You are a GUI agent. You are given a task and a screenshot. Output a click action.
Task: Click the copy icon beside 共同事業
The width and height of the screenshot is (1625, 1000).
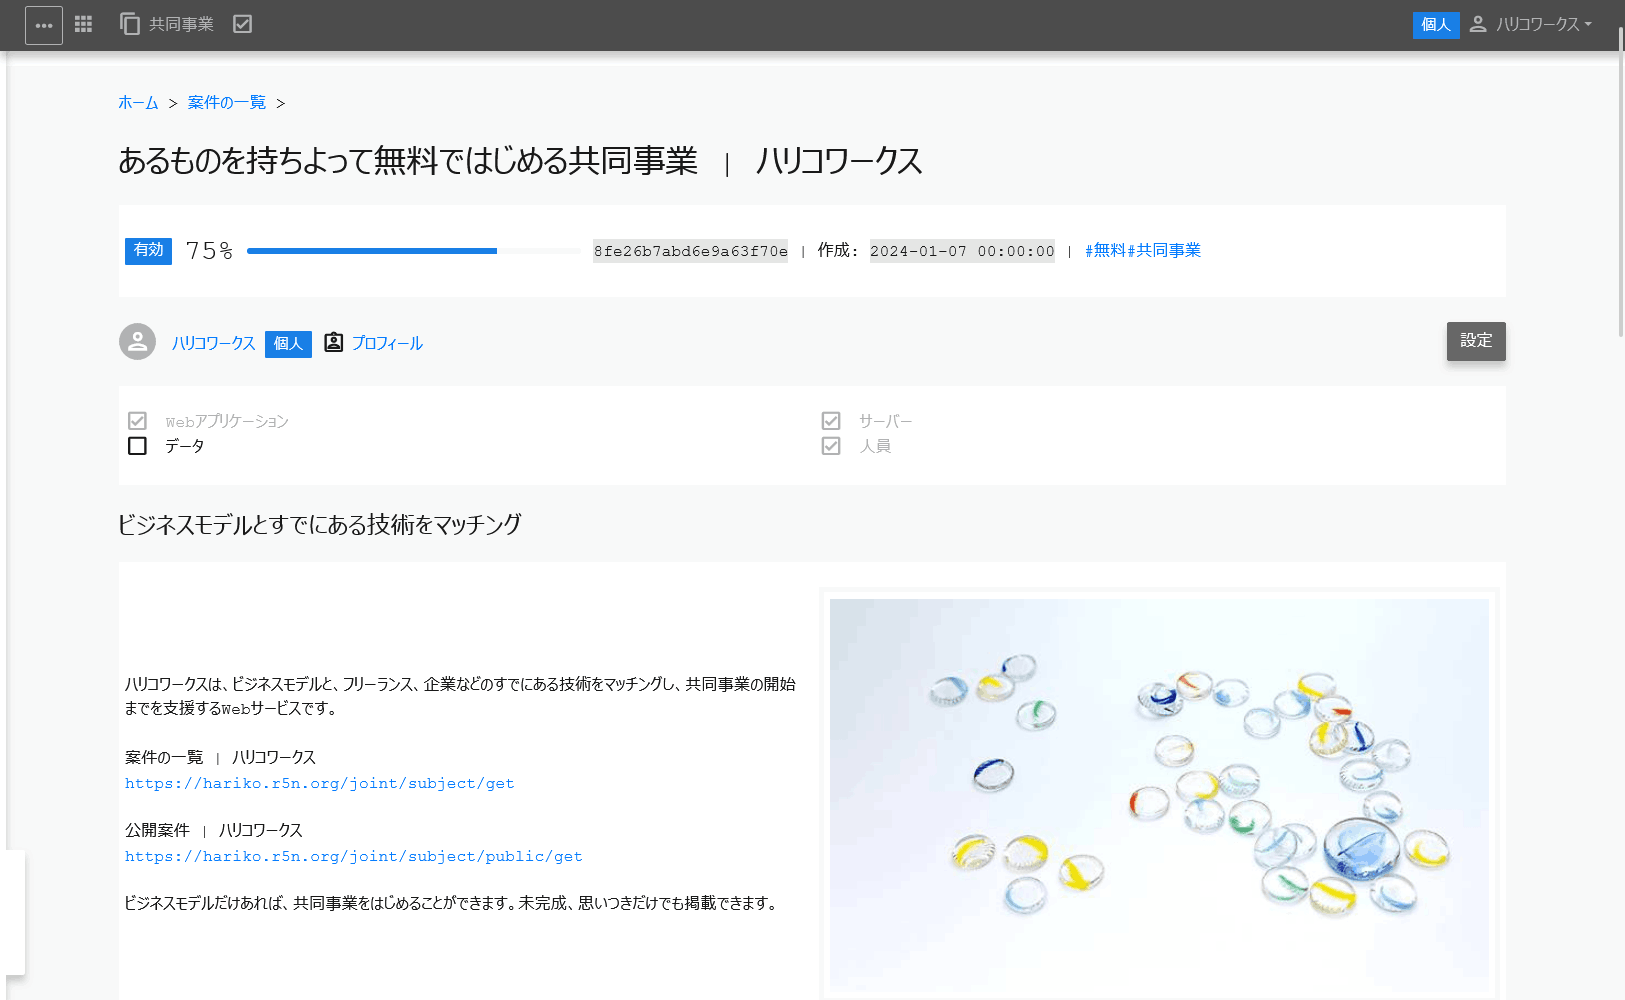pyautogui.click(x=130, y=24)
